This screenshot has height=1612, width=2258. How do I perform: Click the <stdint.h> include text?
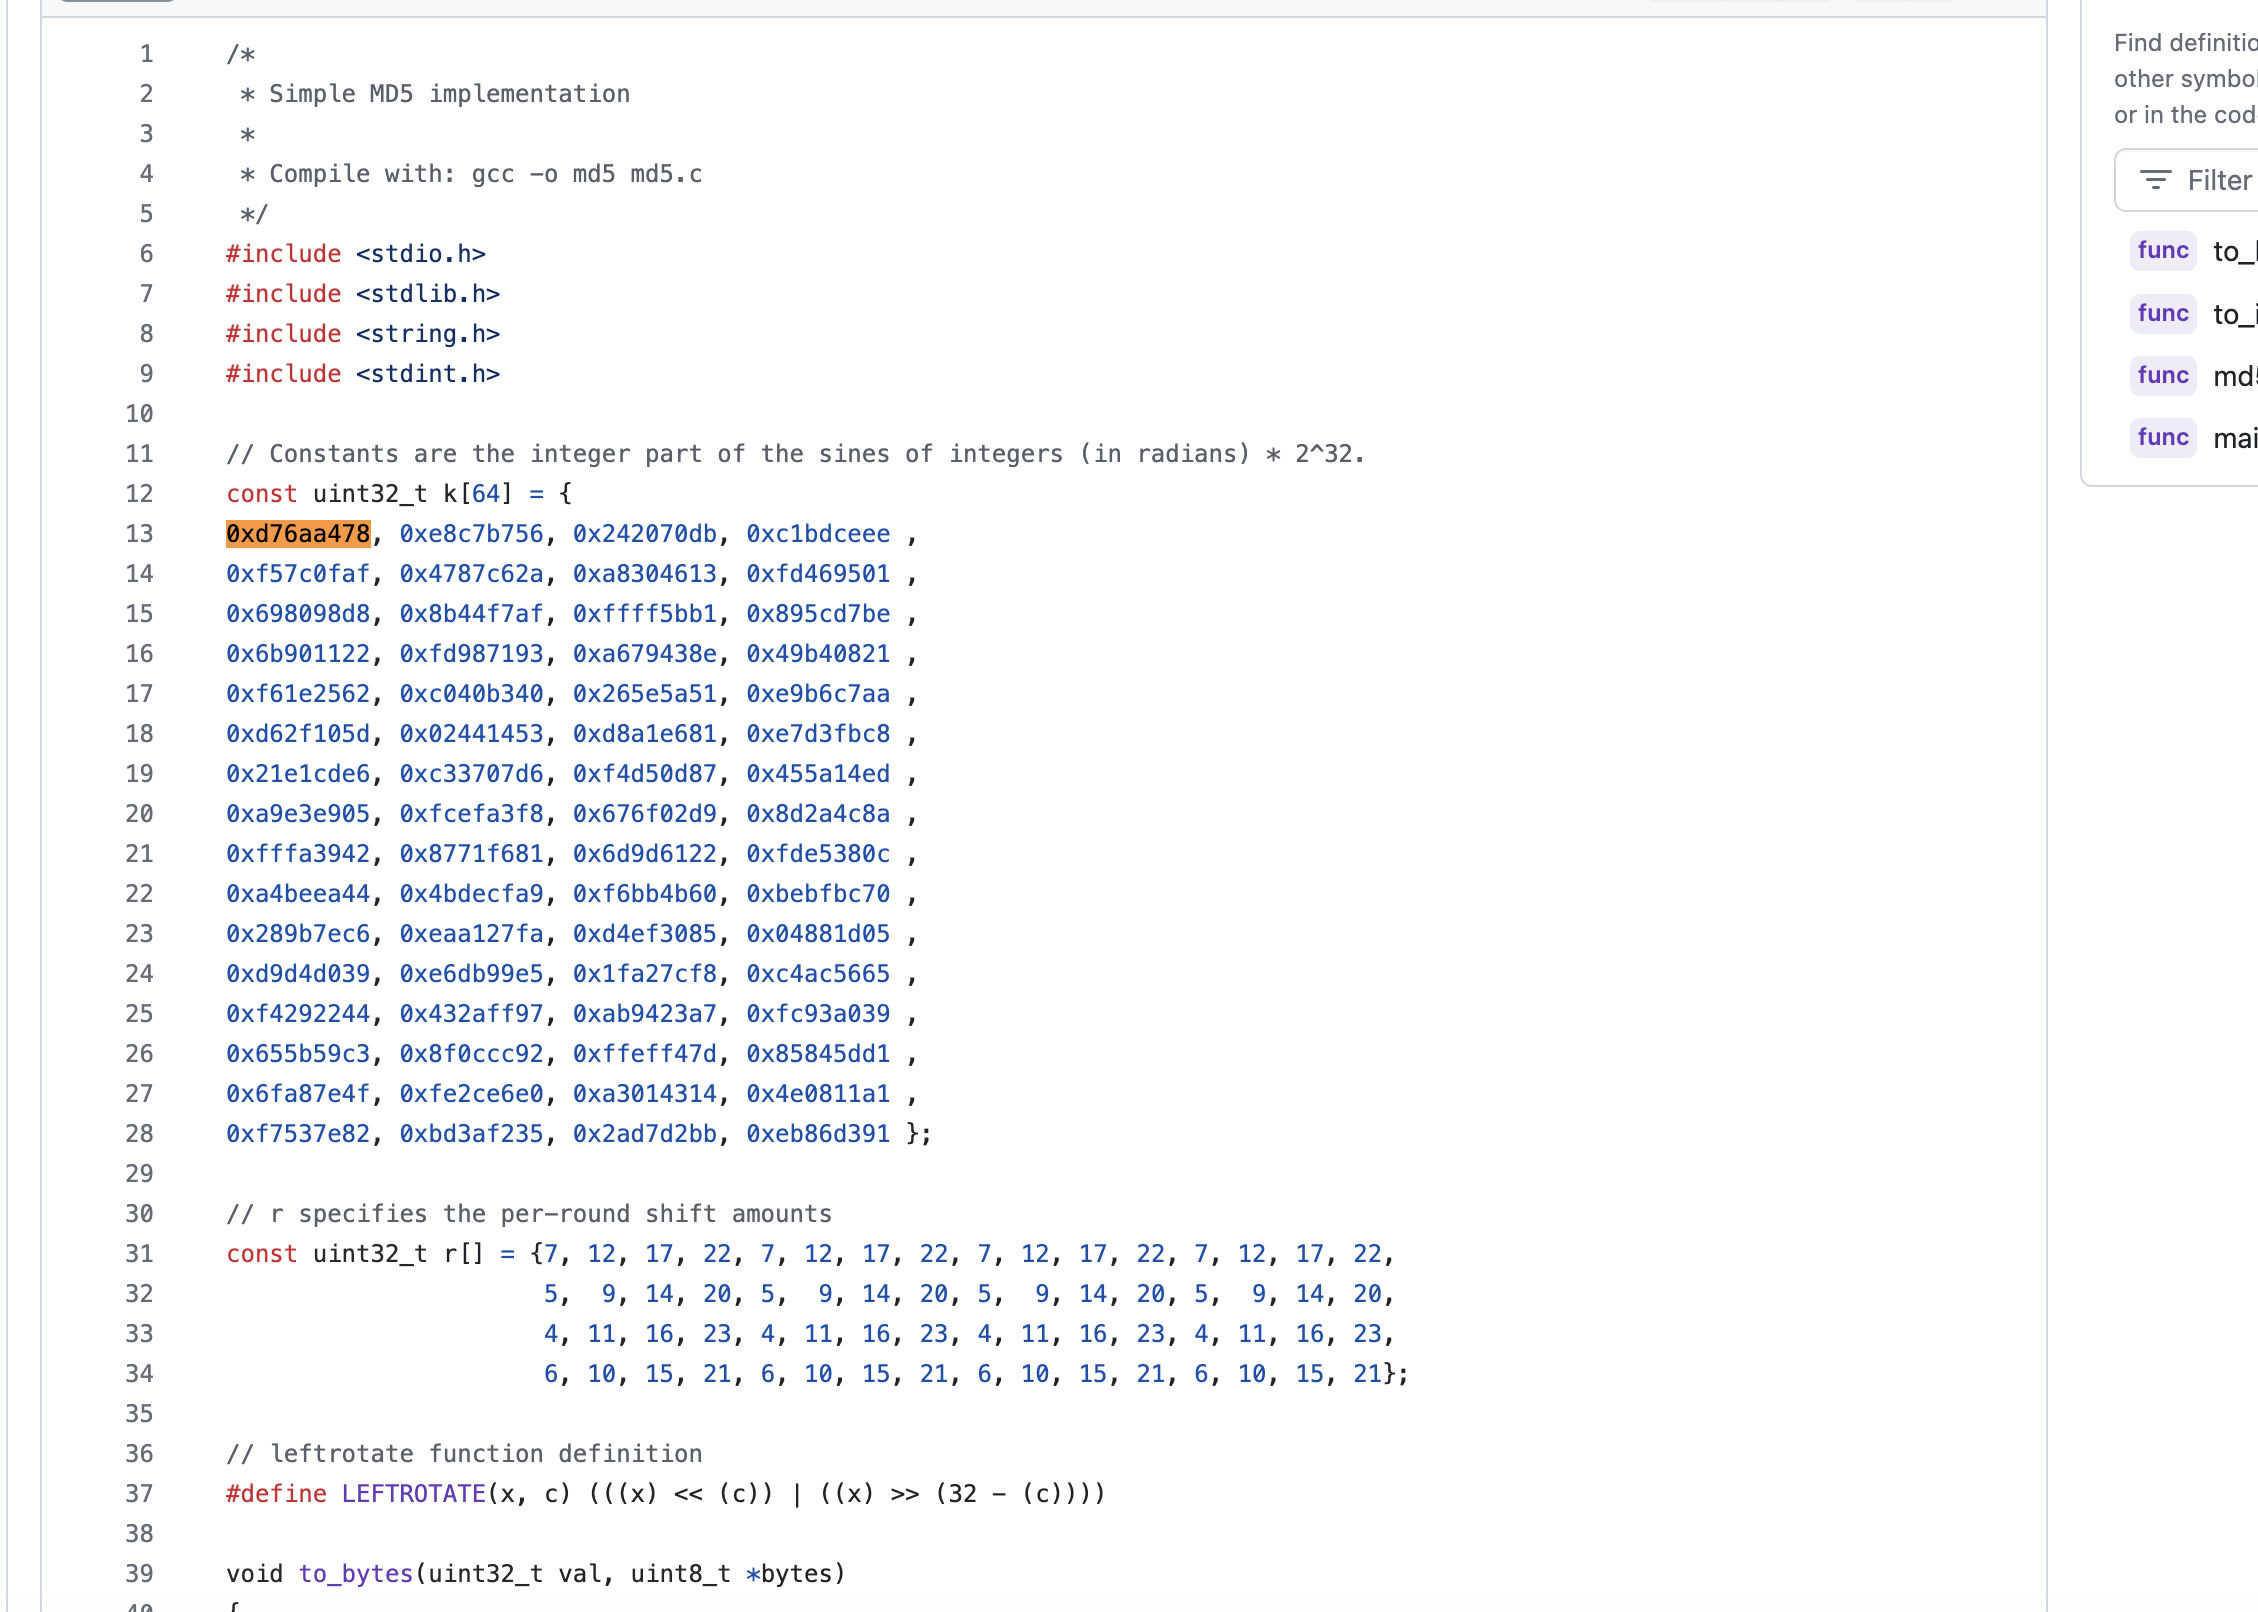click(428, 374)
